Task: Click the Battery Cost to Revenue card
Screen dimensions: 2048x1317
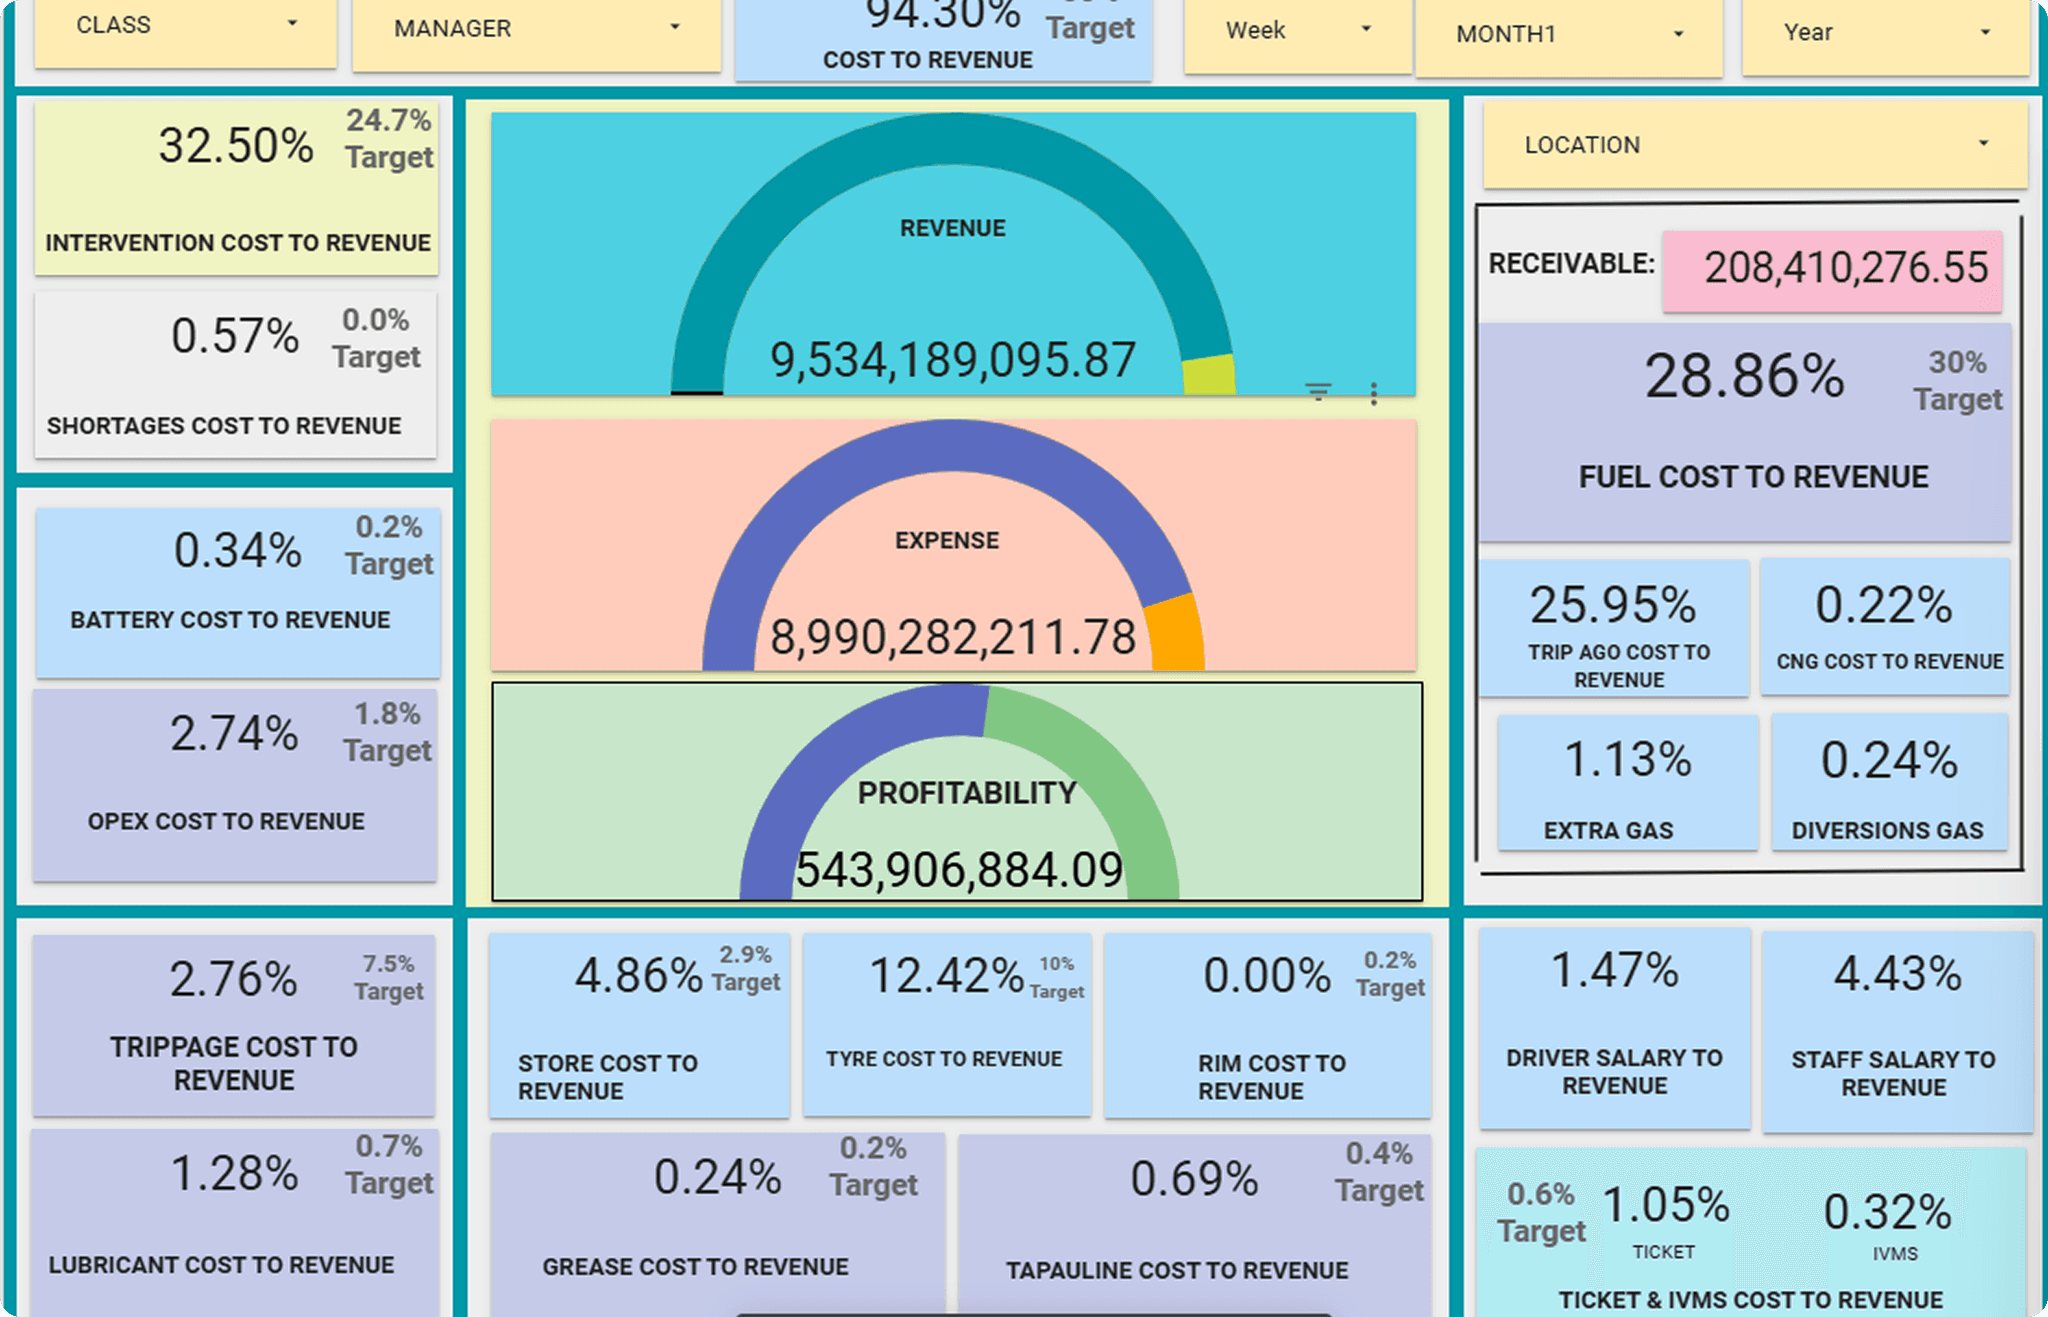Action: click(x=238, y=592)
